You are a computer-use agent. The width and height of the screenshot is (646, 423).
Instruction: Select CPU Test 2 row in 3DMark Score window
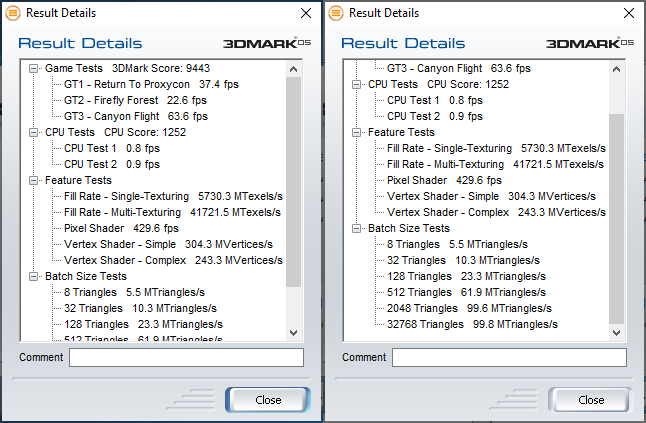coord(112,164)
